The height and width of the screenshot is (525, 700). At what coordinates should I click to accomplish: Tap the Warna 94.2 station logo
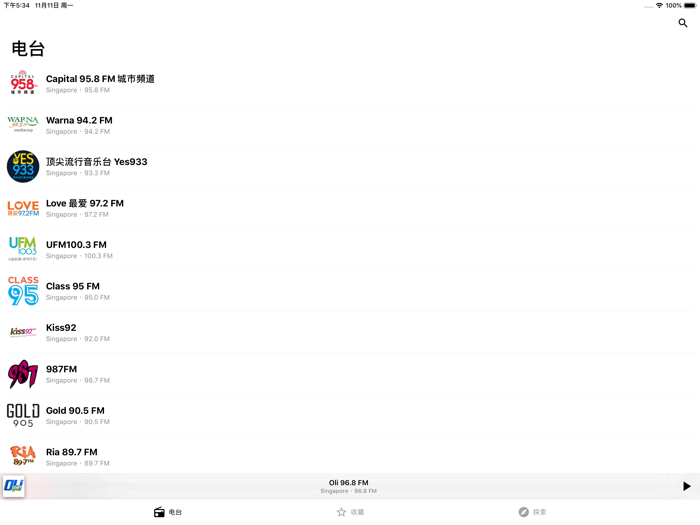point(23,124)
